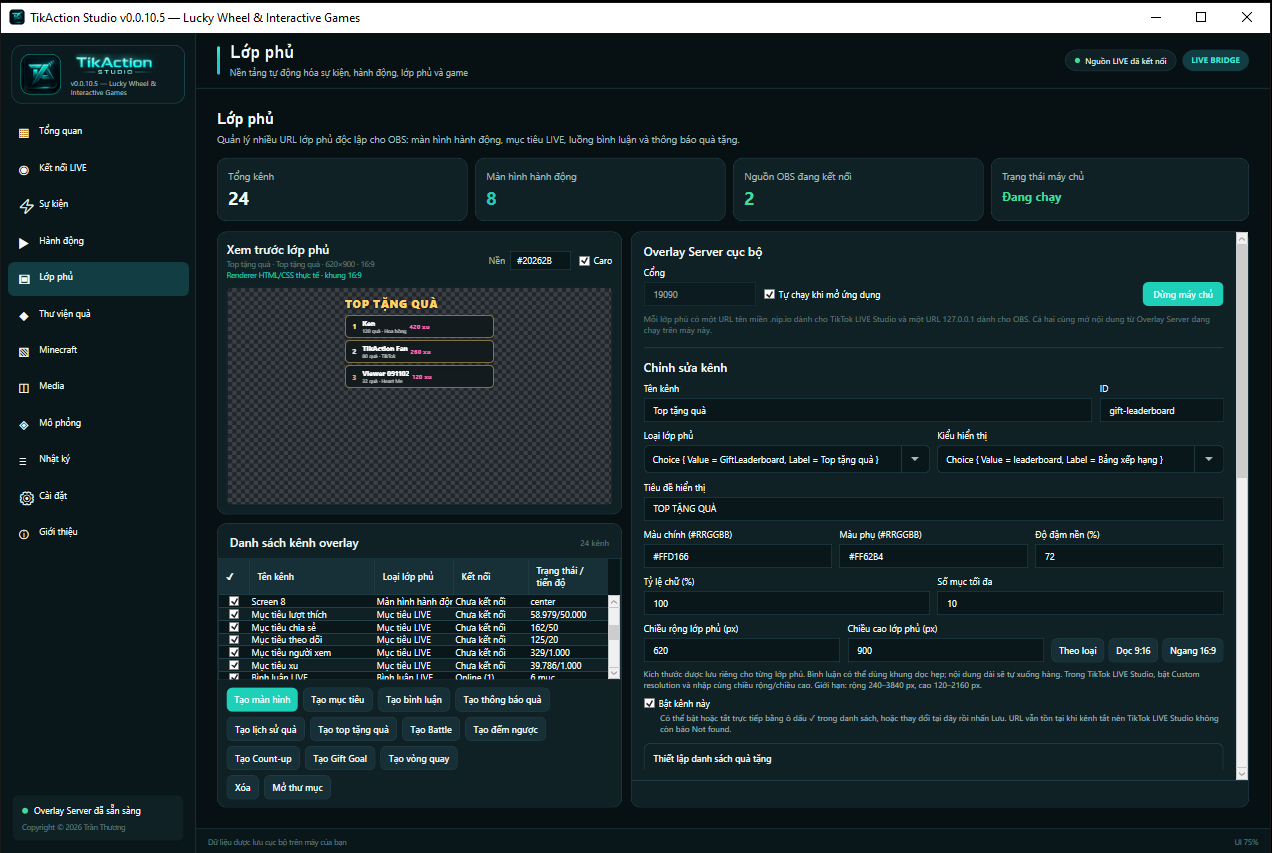The width and height of the screenshot is (1272, 853).
Task: Click the channel list scrollbar down arrow
Action: click(615, 673)
